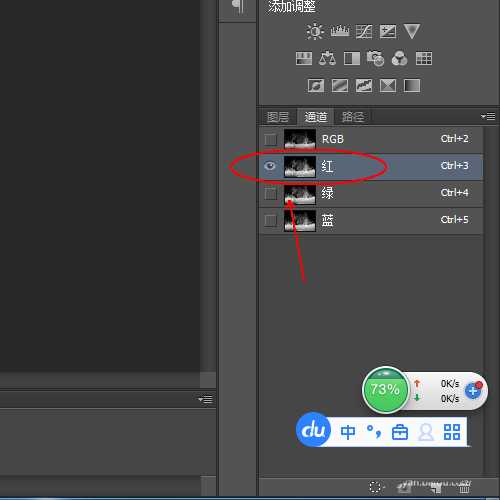This screenshot has width=500, height=500.
Task: Add a Curves adjustment
Action: (x=364, y=32)
